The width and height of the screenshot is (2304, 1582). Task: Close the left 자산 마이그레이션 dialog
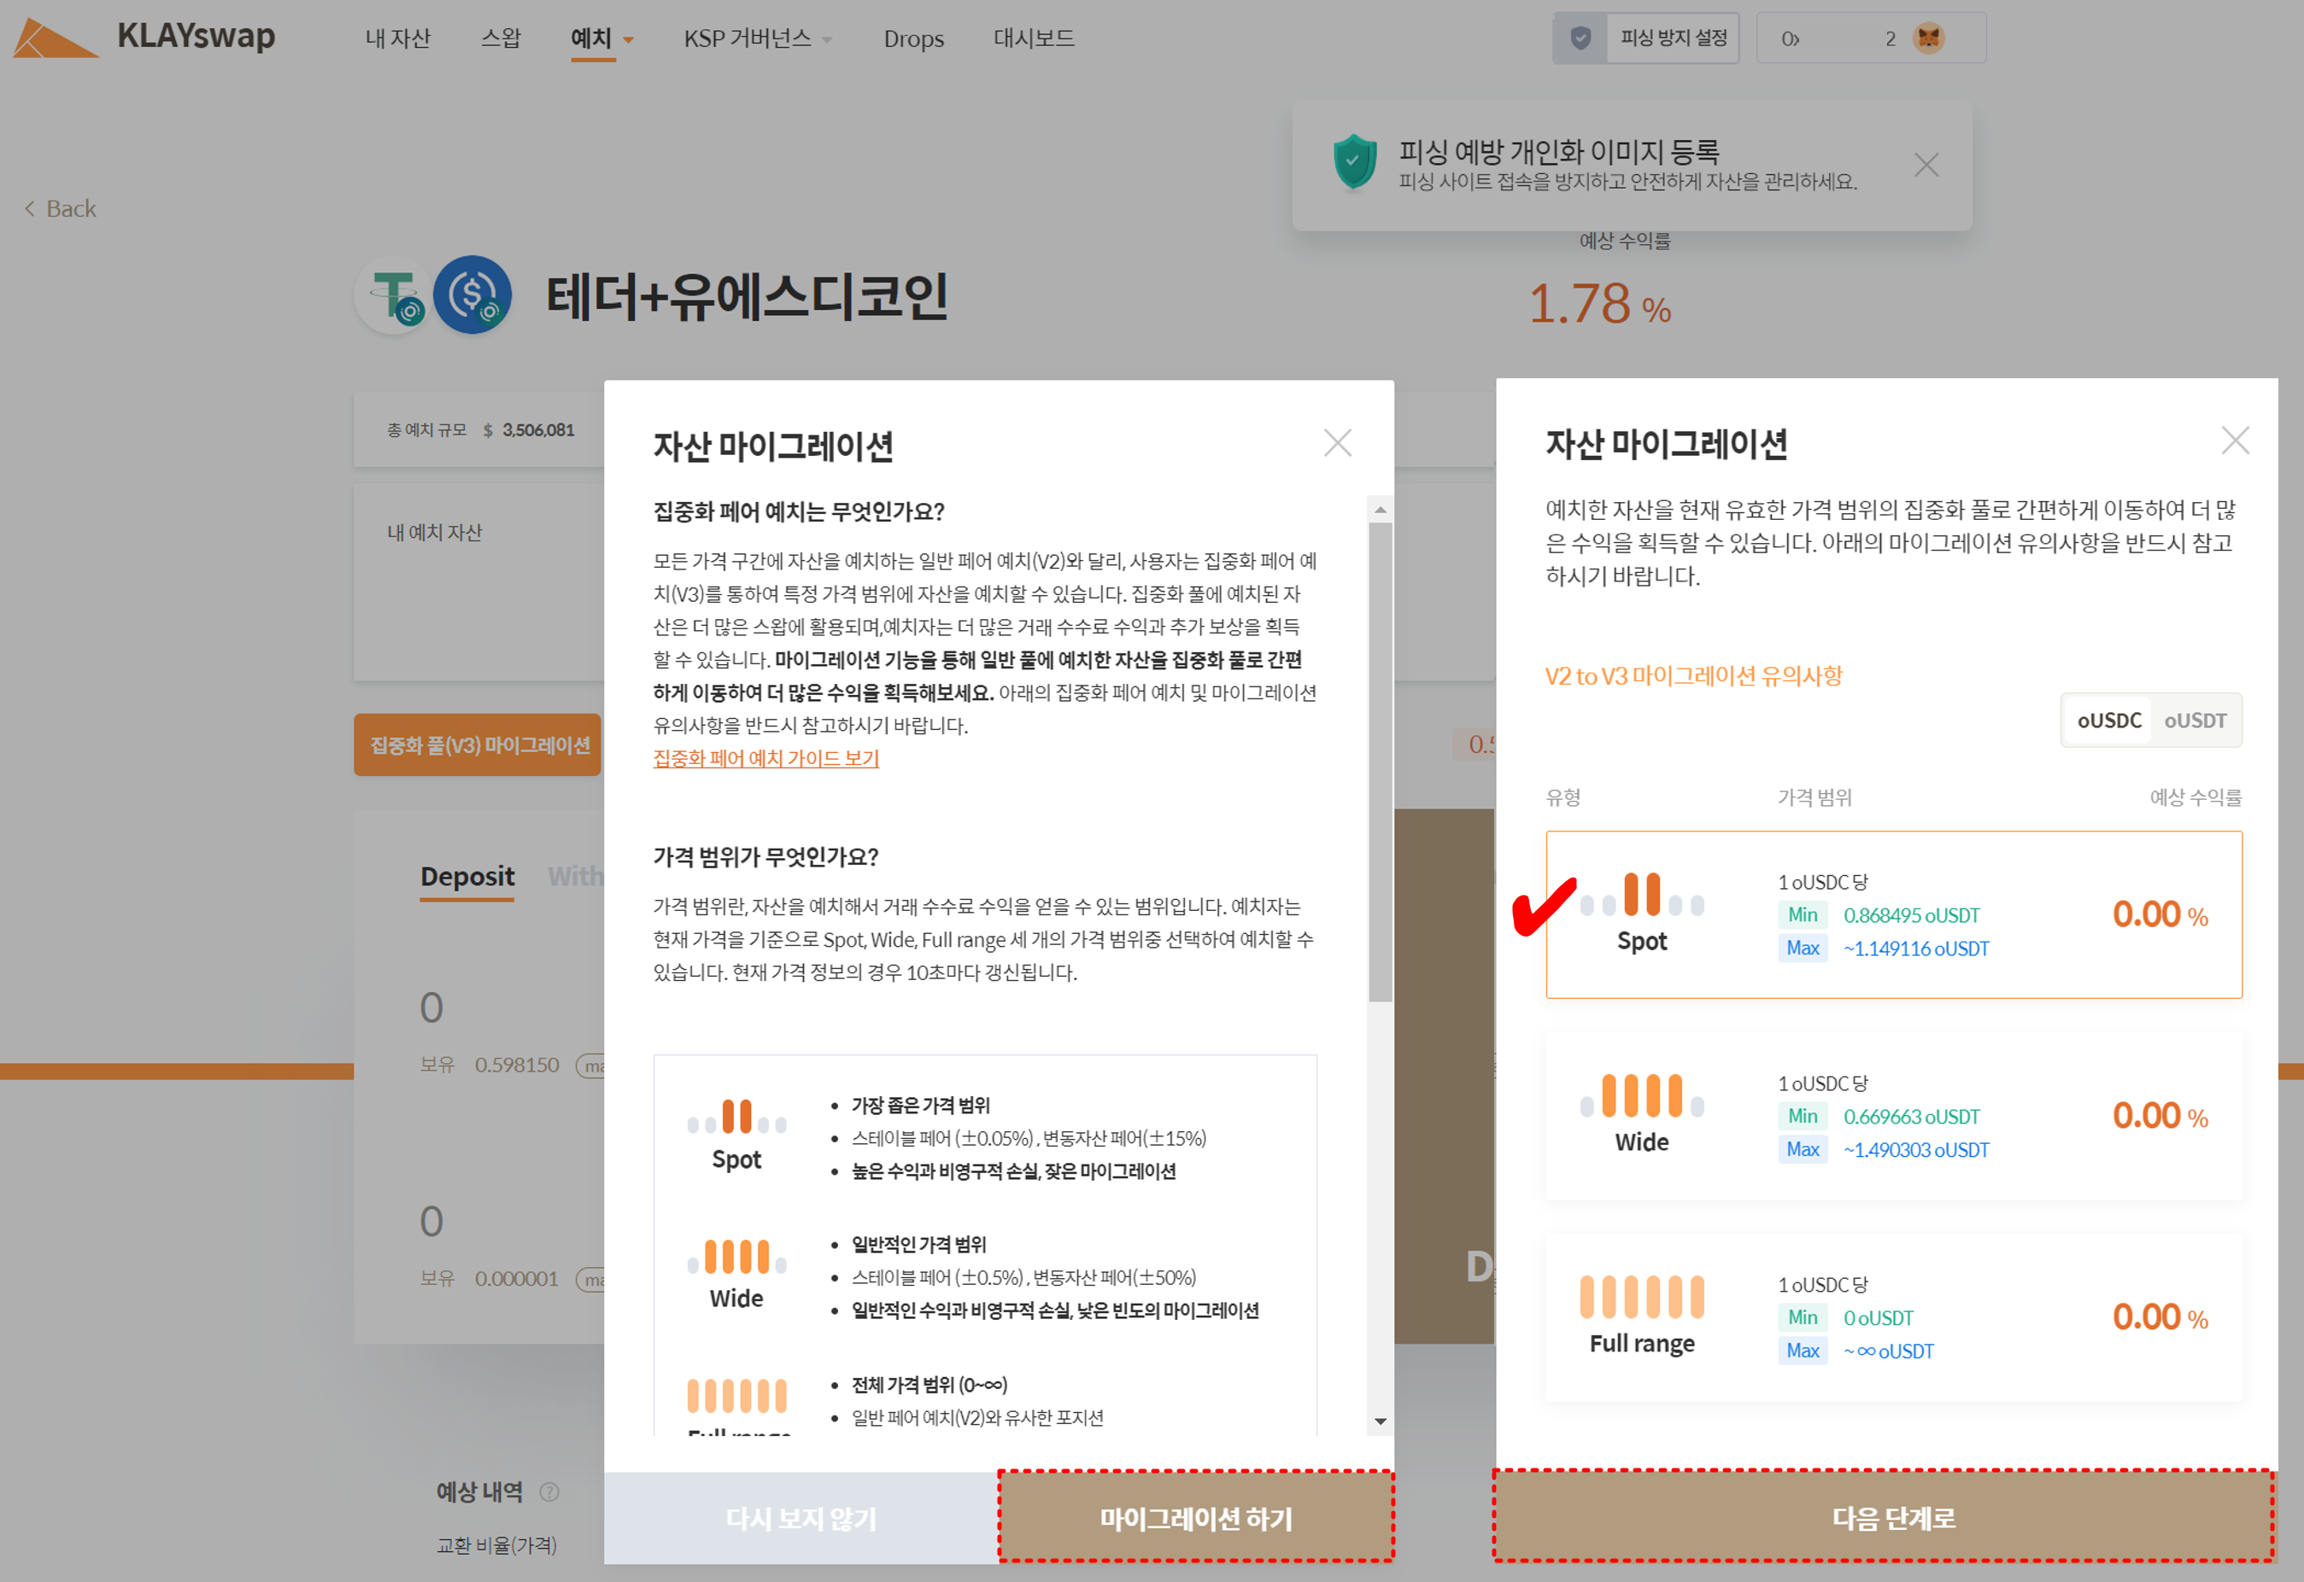(1337, 443)
